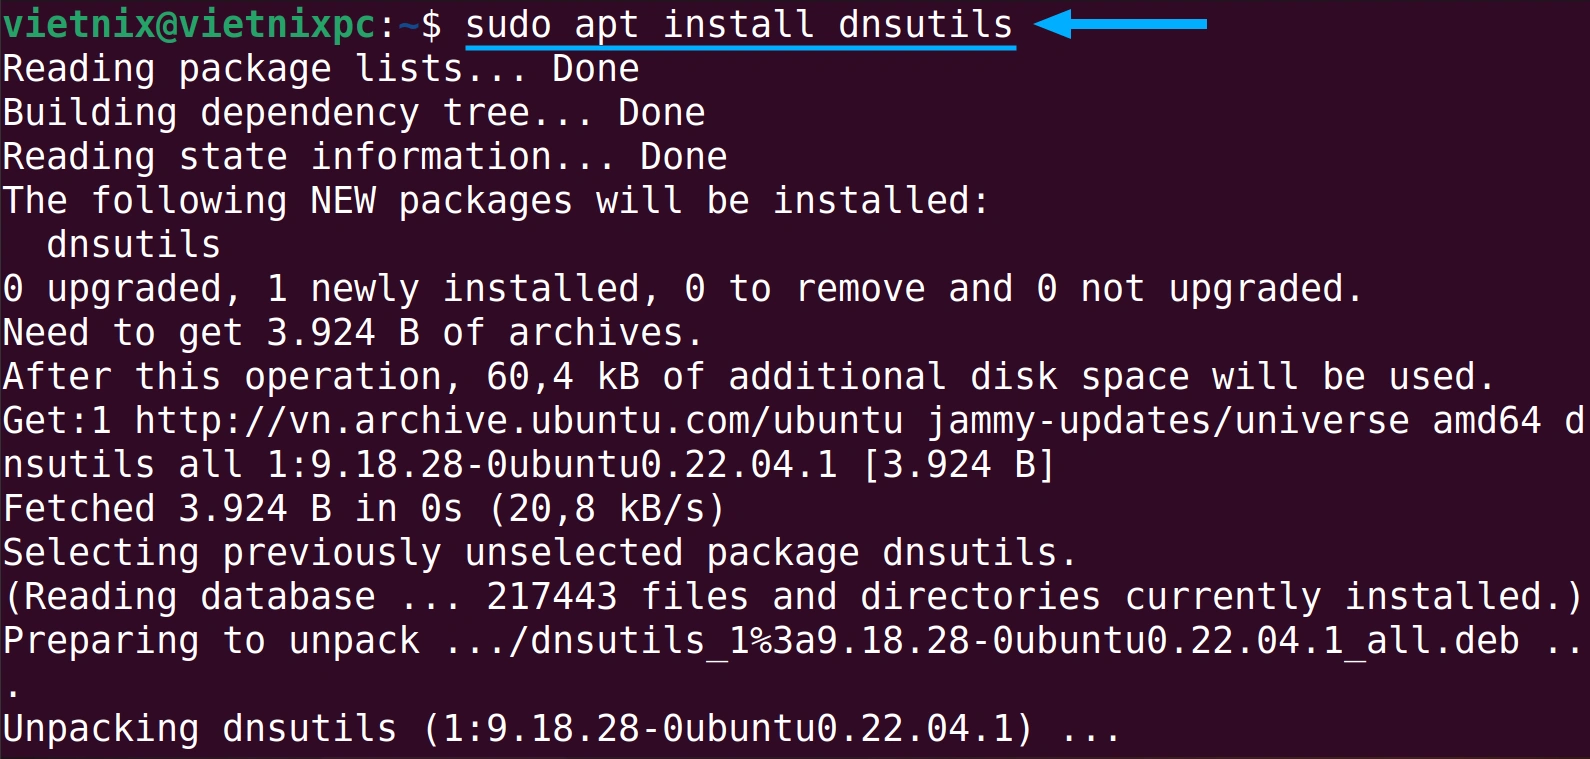Click the "Reading database ... 217443 files" line
This screenshot has width=1590, height=759.
pos(792,597)
